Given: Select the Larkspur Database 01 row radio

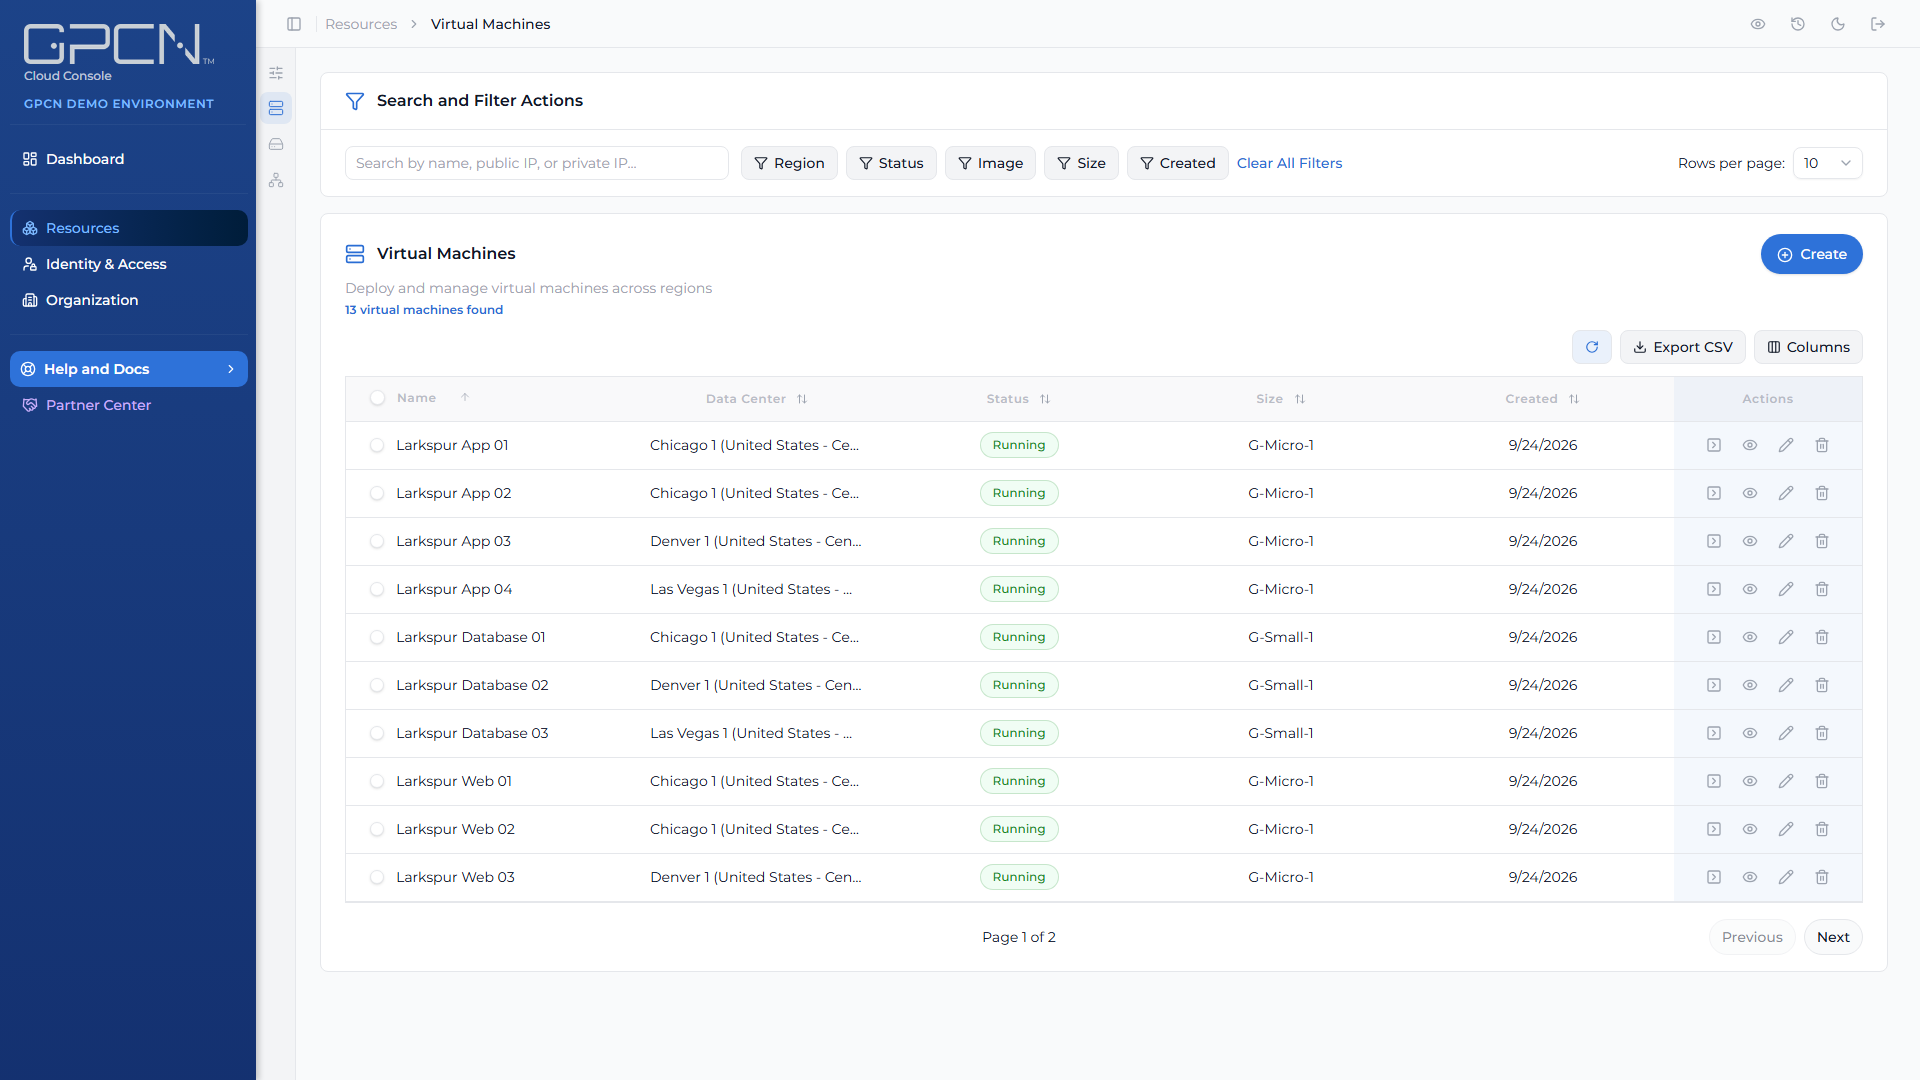Looking at the screenshot, I should tap(377, 638).
